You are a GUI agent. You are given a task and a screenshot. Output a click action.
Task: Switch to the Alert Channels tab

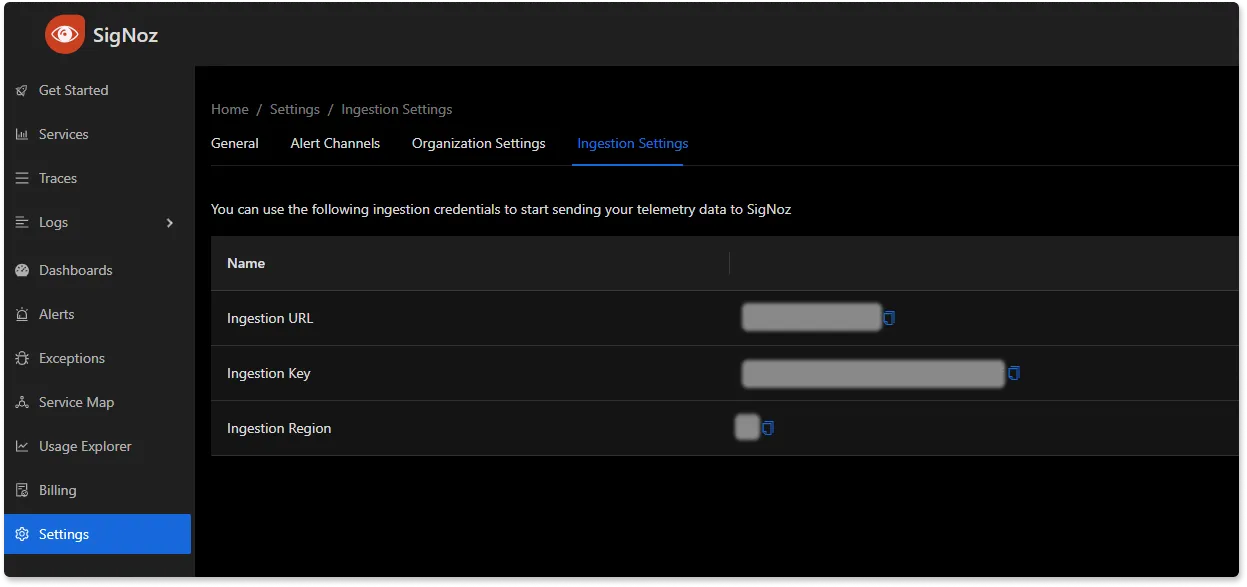(335, 144)
